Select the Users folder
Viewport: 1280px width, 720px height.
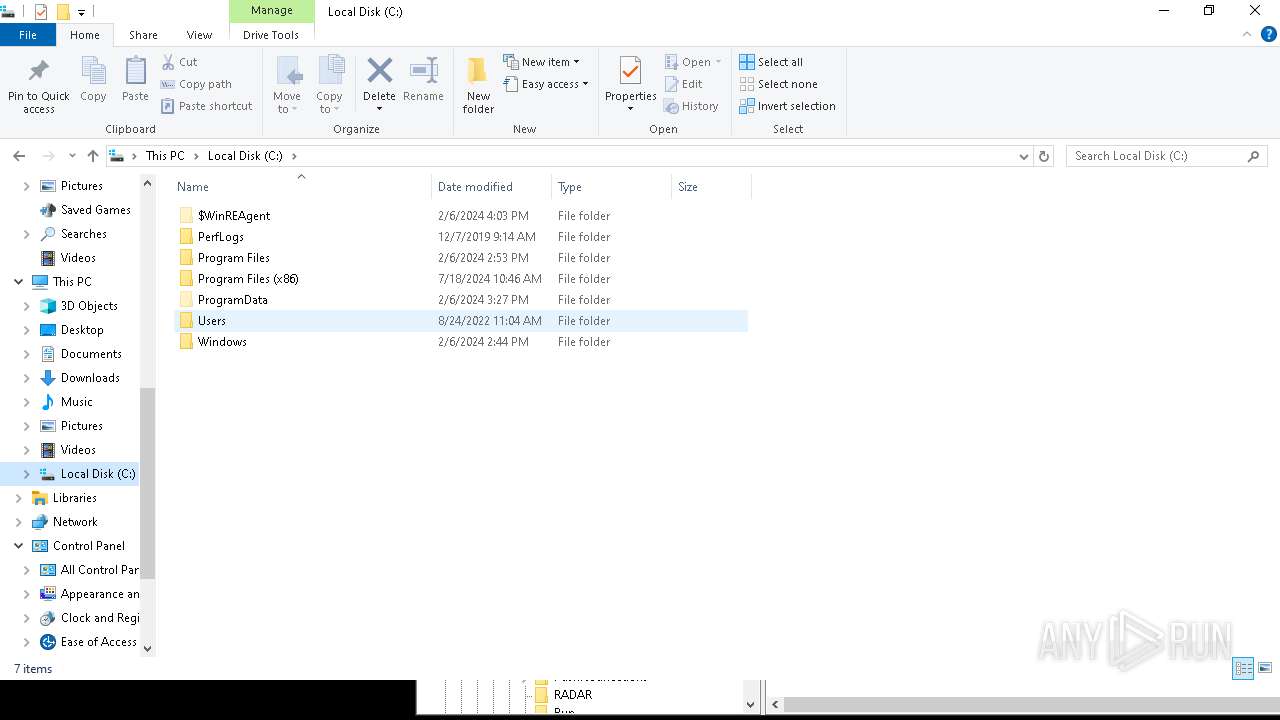[460, 321]
